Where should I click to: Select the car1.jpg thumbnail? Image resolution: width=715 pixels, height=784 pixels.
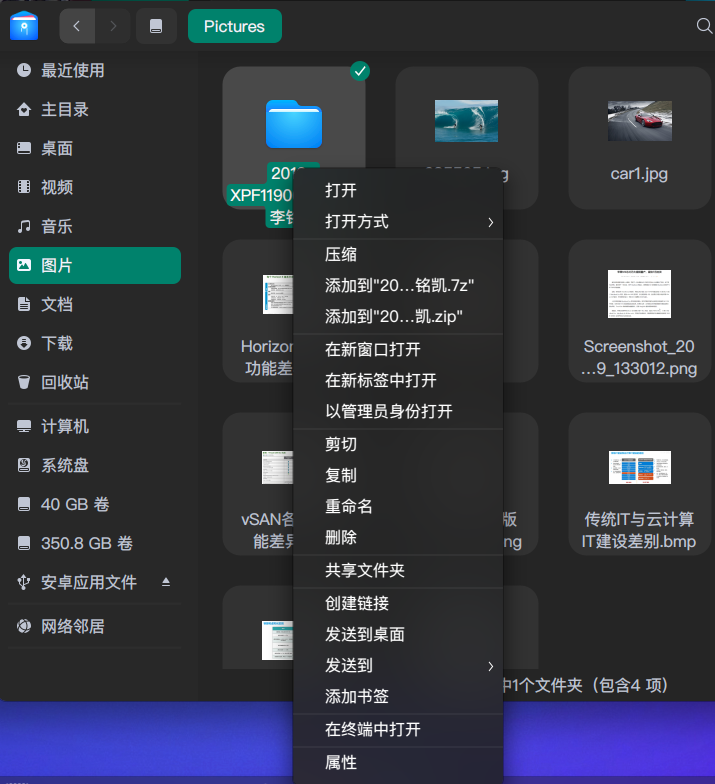click(x=640, y=120)
